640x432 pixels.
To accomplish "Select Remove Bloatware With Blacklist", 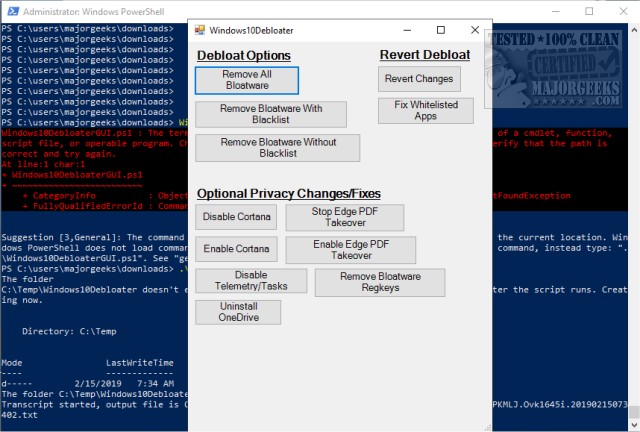I will [x=271, y=114].
